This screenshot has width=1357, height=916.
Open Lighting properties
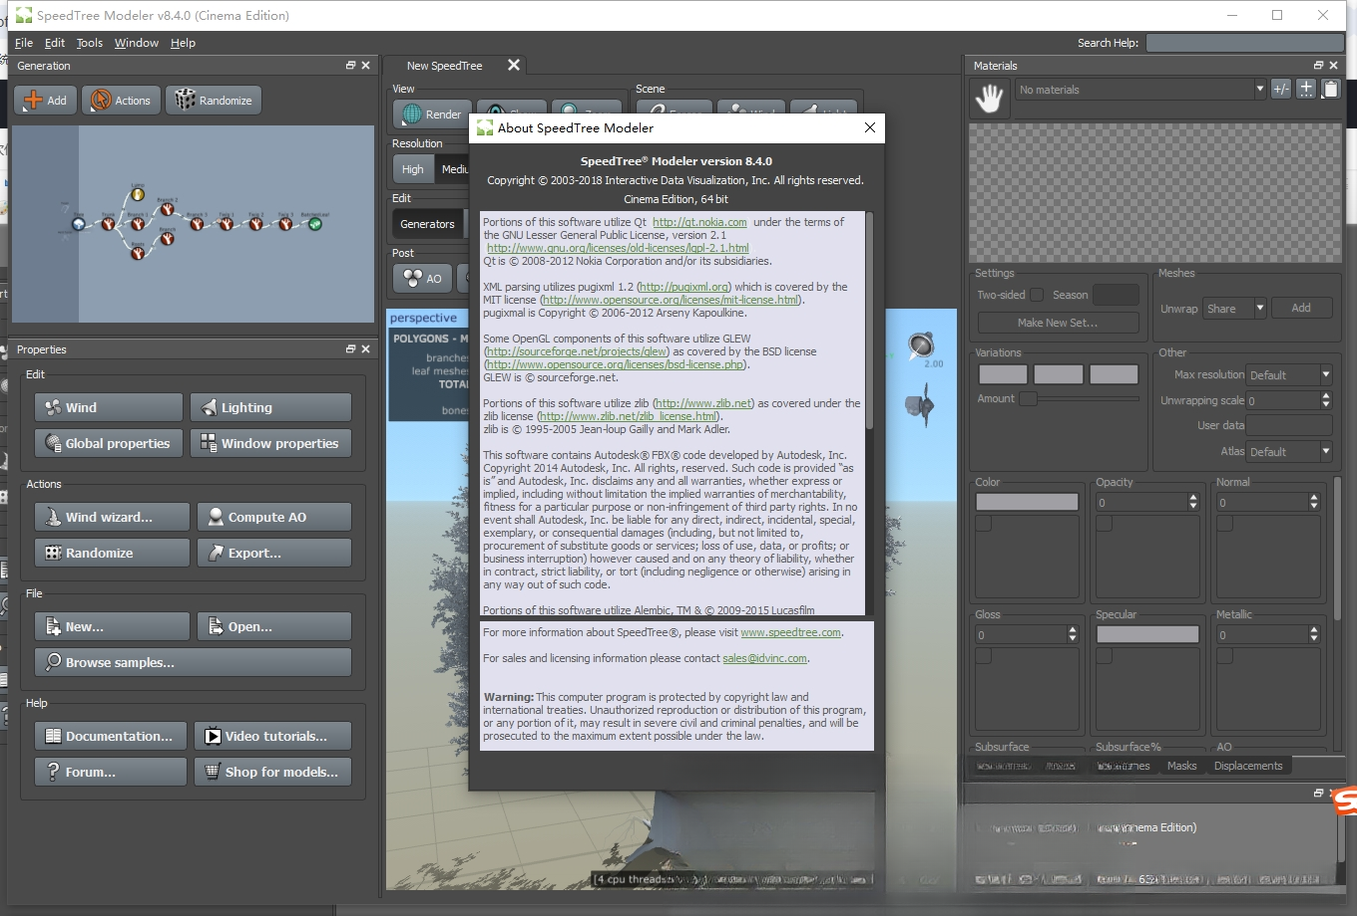[271, 407]
